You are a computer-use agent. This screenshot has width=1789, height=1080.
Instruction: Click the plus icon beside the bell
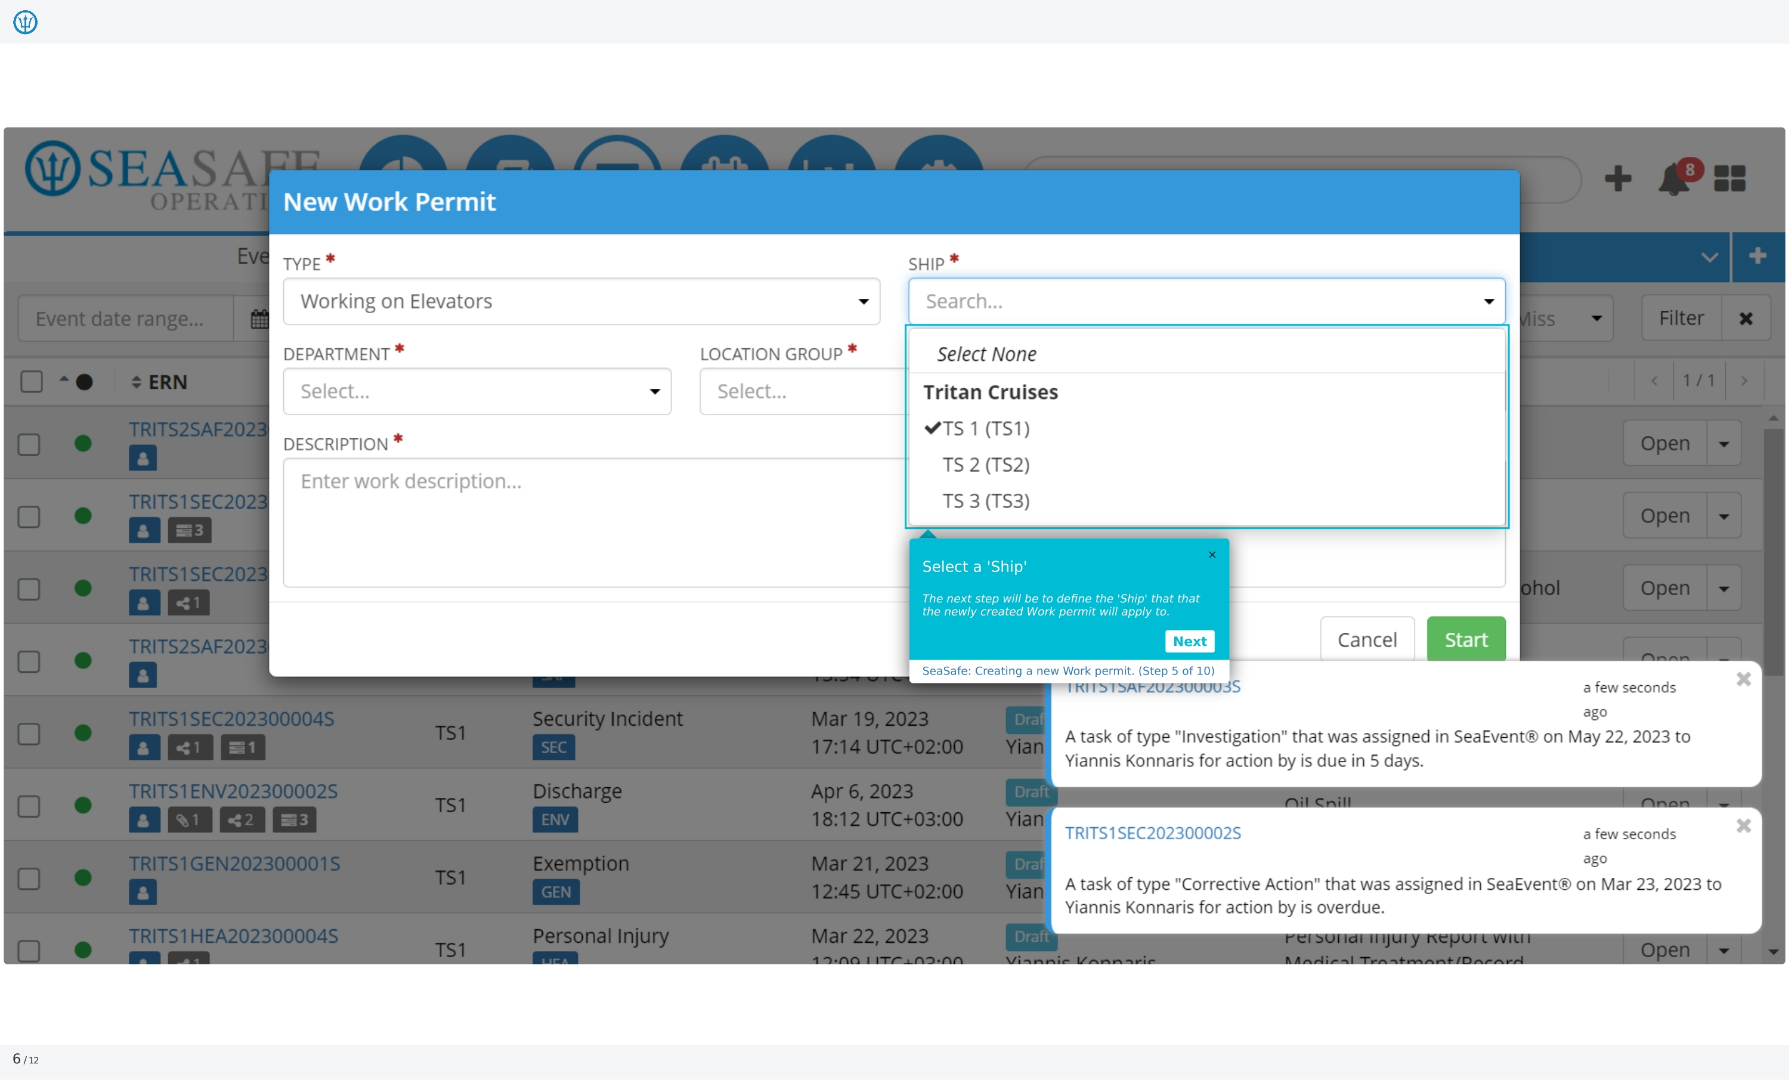1618,179
